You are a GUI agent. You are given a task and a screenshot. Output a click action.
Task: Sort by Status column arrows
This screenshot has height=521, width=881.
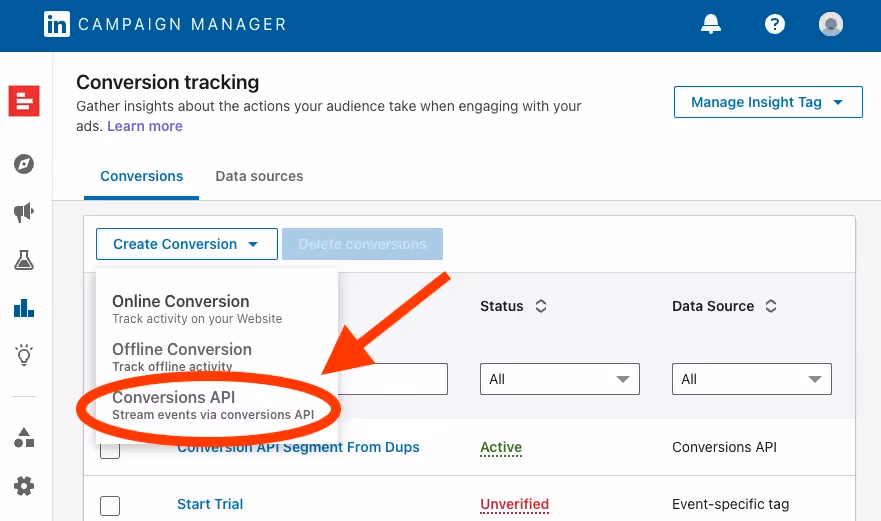[541, 306]
